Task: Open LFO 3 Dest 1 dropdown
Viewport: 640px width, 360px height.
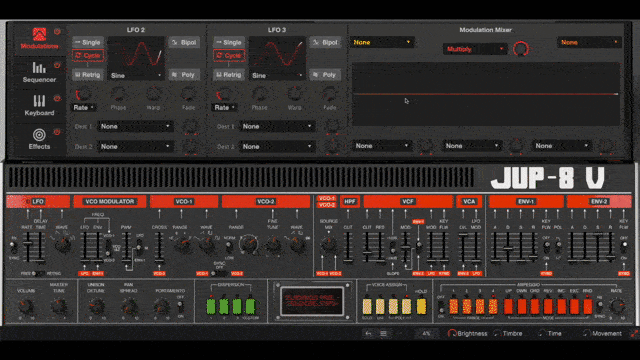Action: (277, 127)
